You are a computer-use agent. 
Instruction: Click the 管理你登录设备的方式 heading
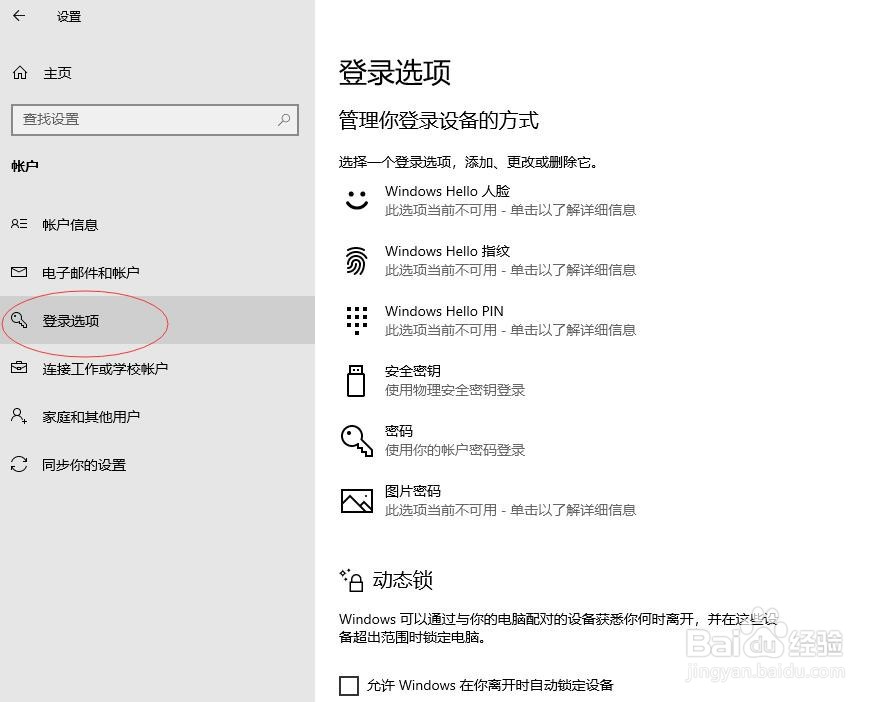pyautogui.click(x=438, y=120)
